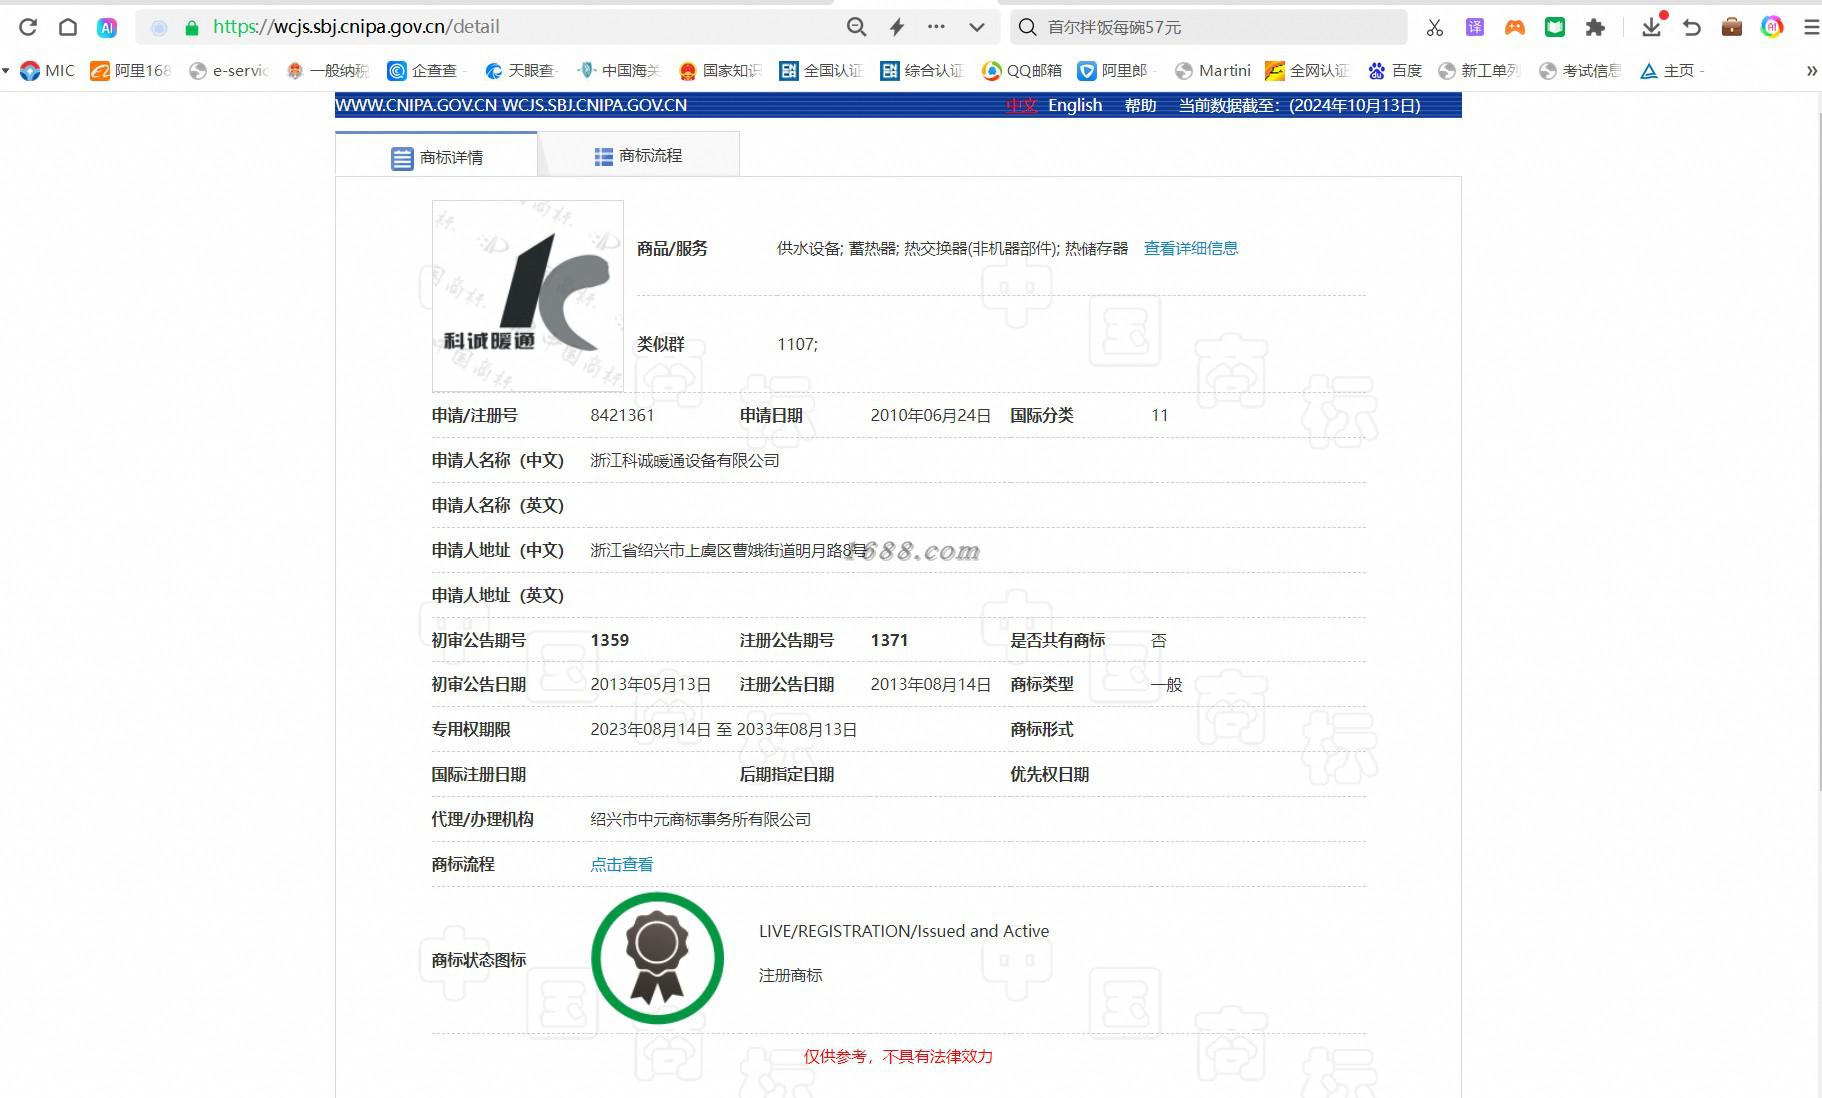
Task: Open the 帮助 help link
Action: coord(1140,105)
